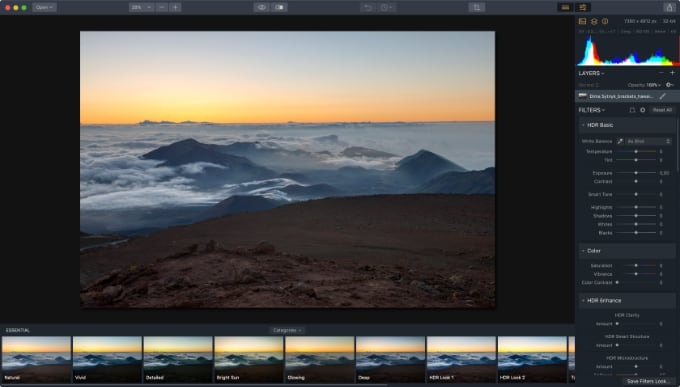680x387 pixels.
Task: Remove layer with the minus icon
Action: 661,73
